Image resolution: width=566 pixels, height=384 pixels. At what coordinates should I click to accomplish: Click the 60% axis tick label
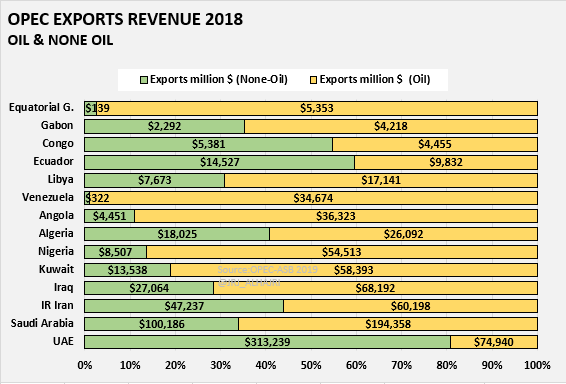[x=356, y=365]
